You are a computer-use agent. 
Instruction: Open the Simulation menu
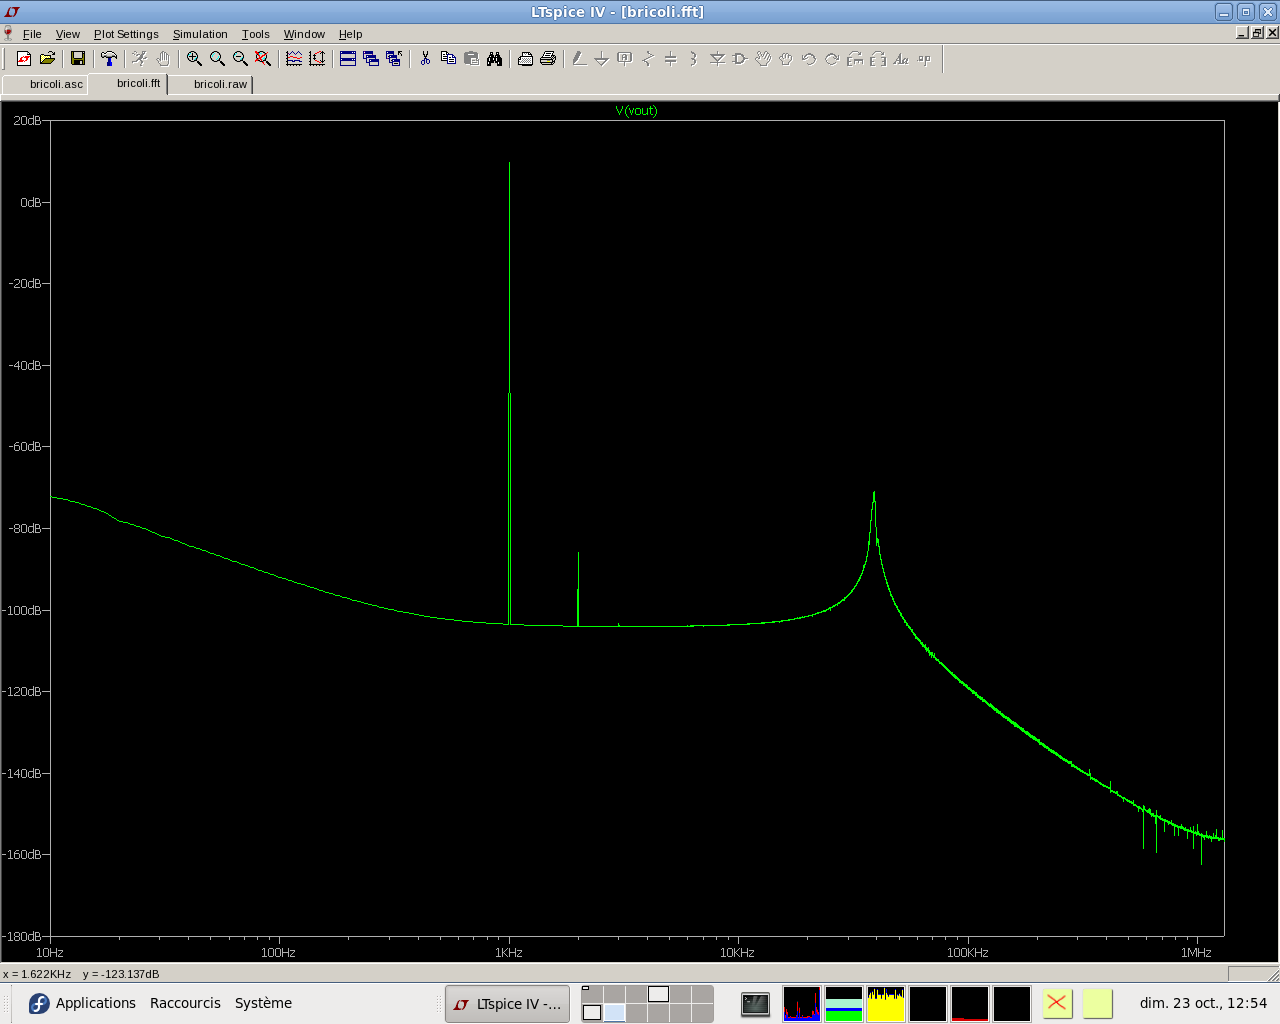(200, 34)
